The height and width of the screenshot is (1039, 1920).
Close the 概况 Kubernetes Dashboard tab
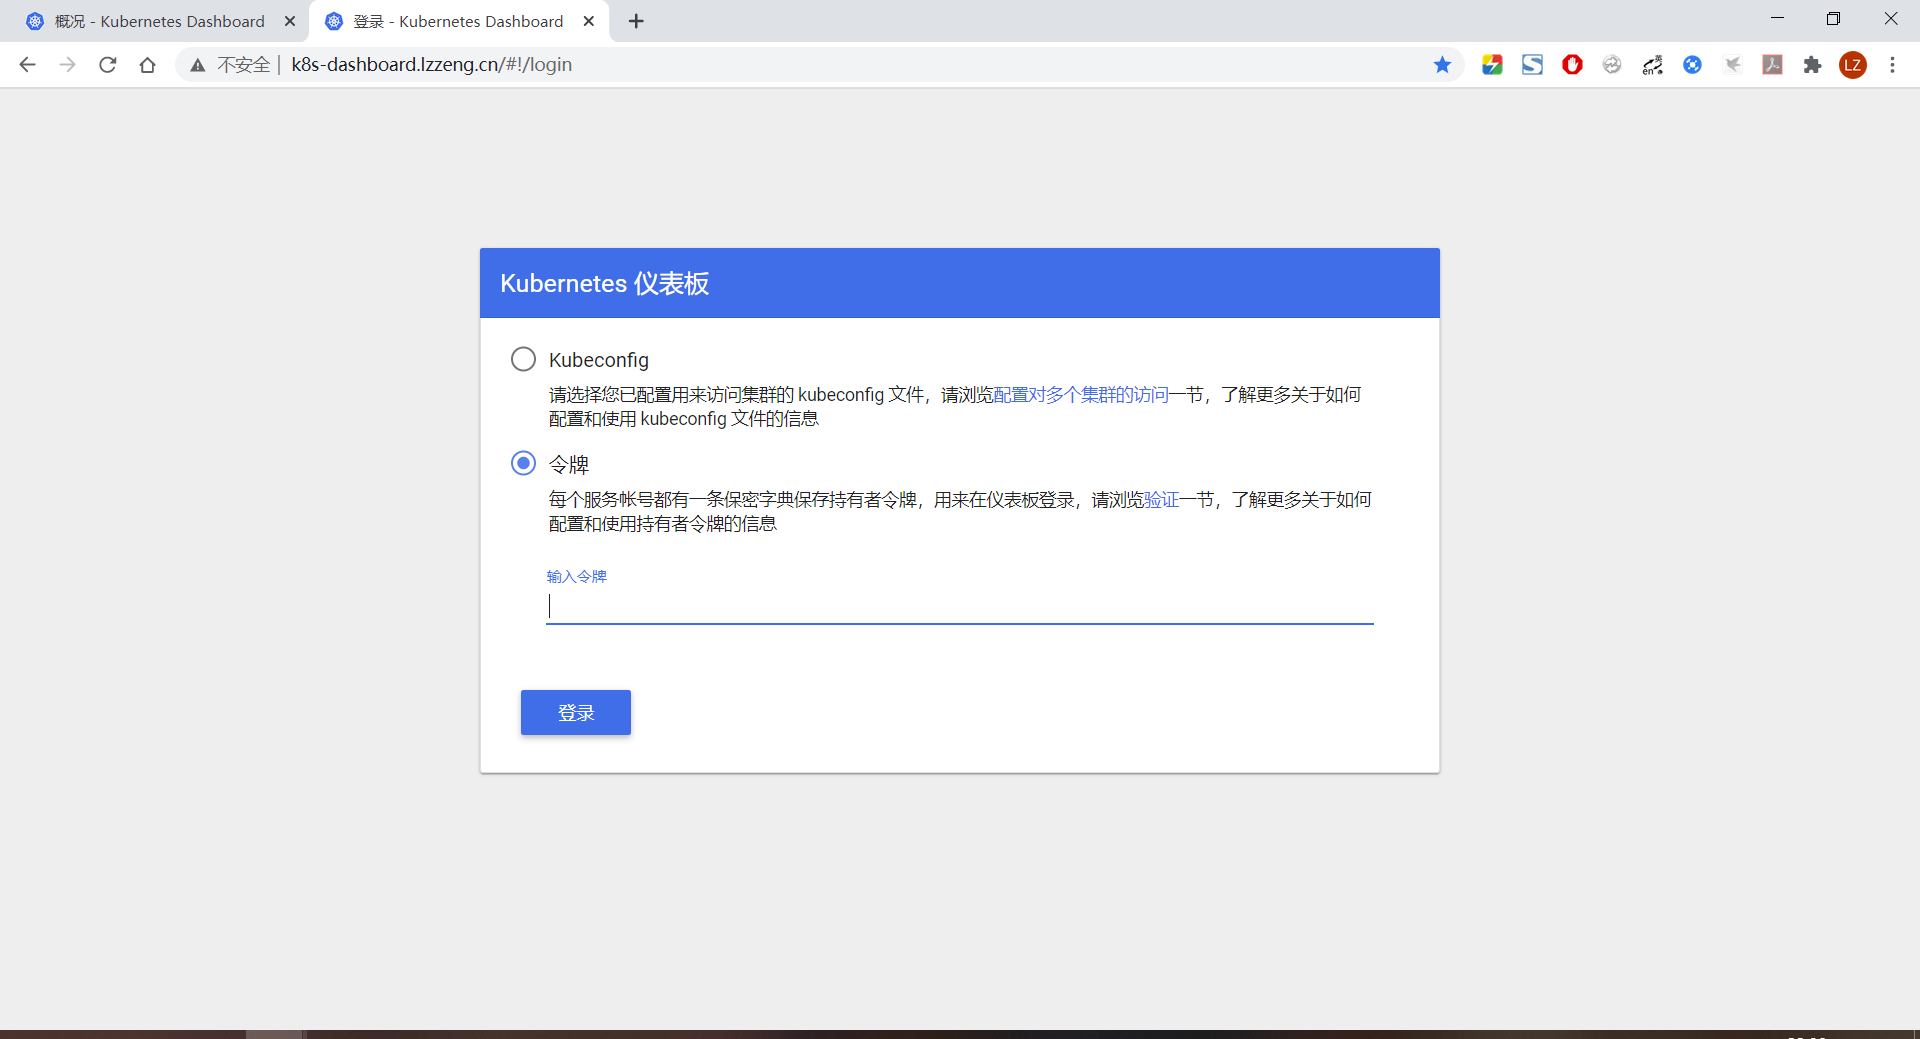pos(290,21)
